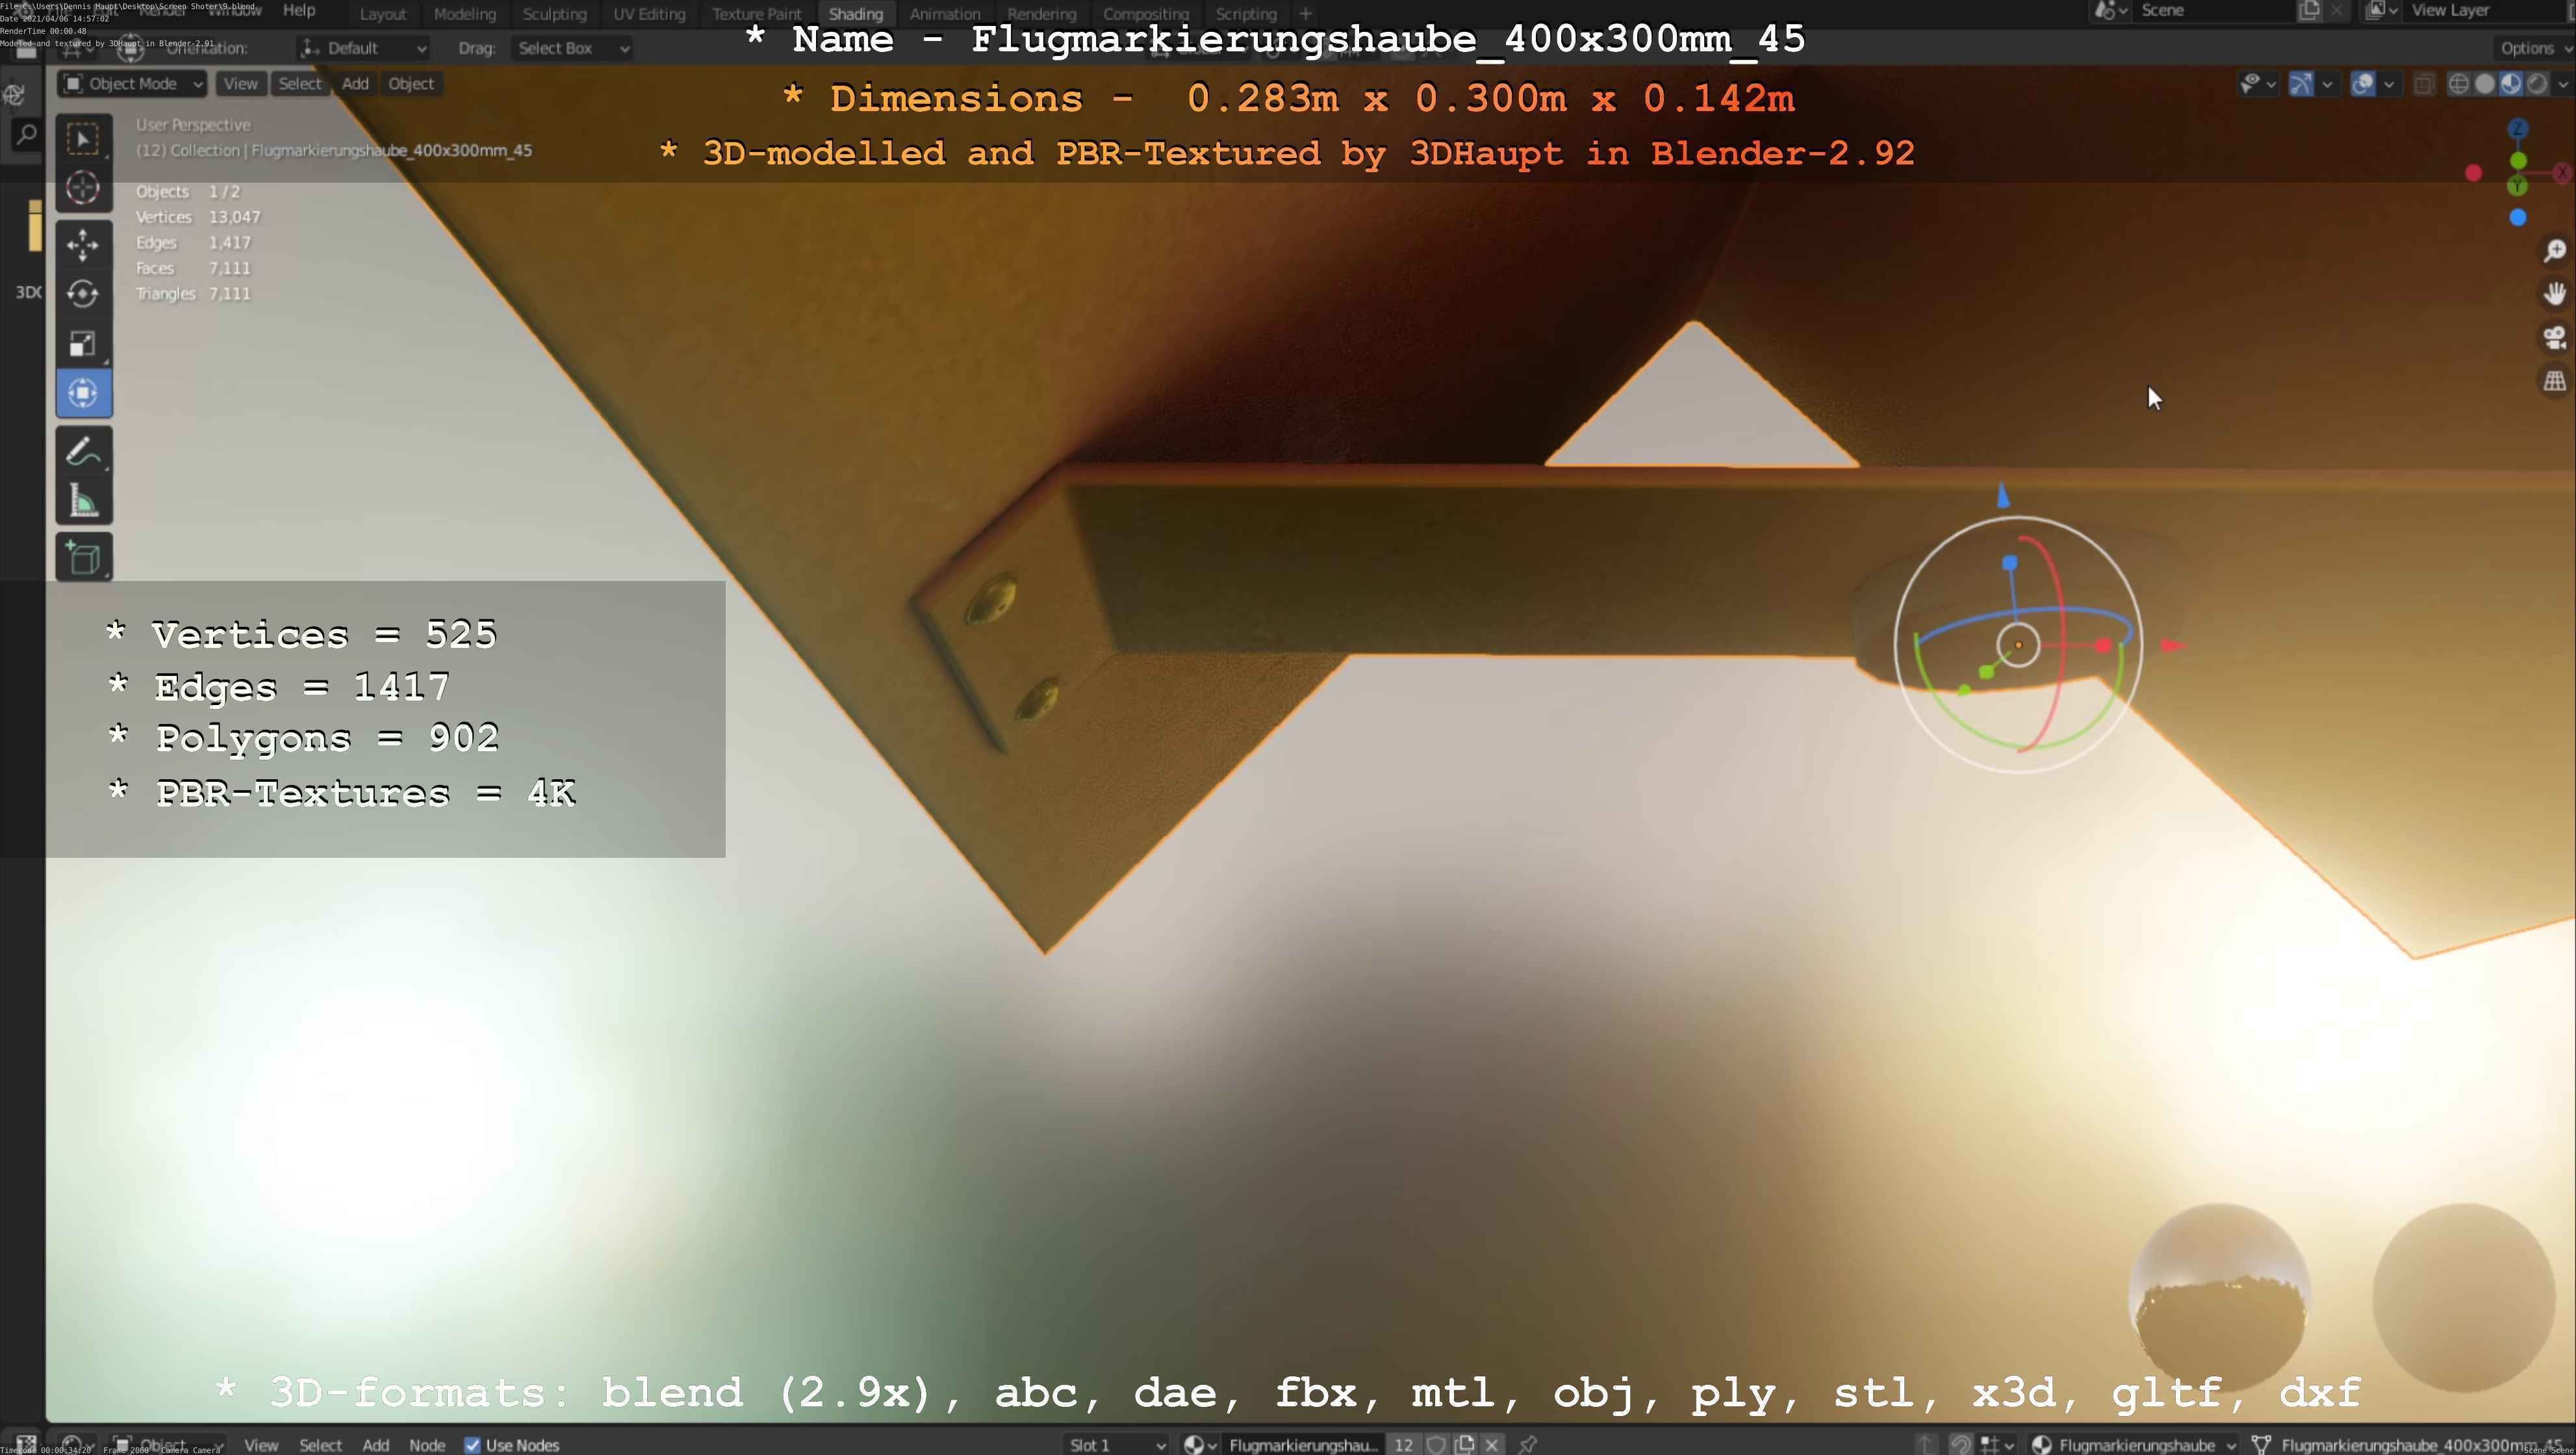Toggle viewport gizmos display

tap(2301, 84)
